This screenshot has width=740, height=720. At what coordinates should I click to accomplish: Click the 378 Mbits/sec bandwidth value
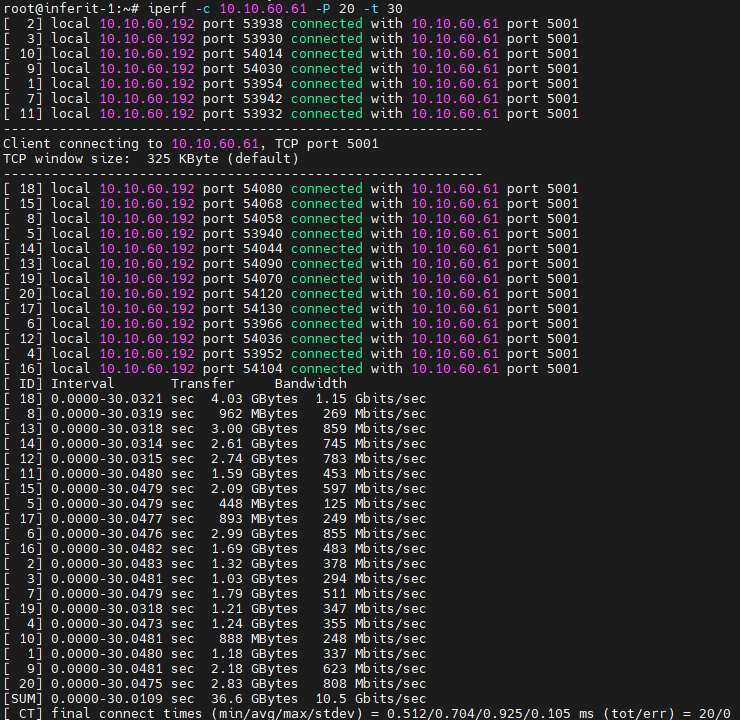click(x=375, y=564)
